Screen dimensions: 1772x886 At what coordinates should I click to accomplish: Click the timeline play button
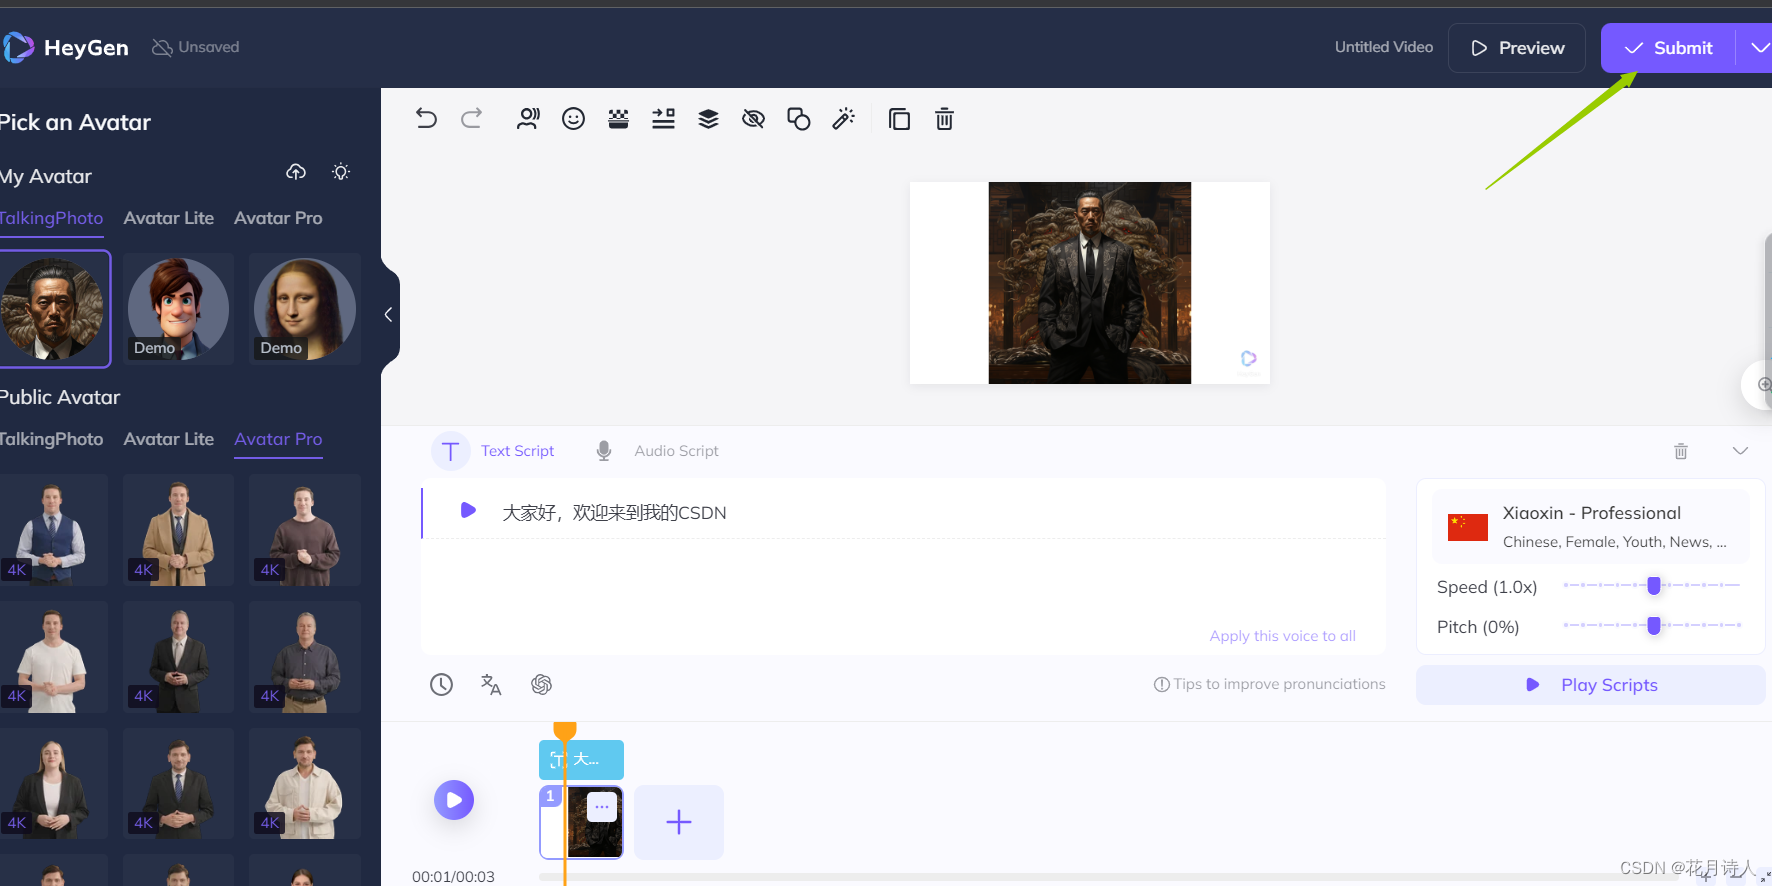(x=454, y=800)
